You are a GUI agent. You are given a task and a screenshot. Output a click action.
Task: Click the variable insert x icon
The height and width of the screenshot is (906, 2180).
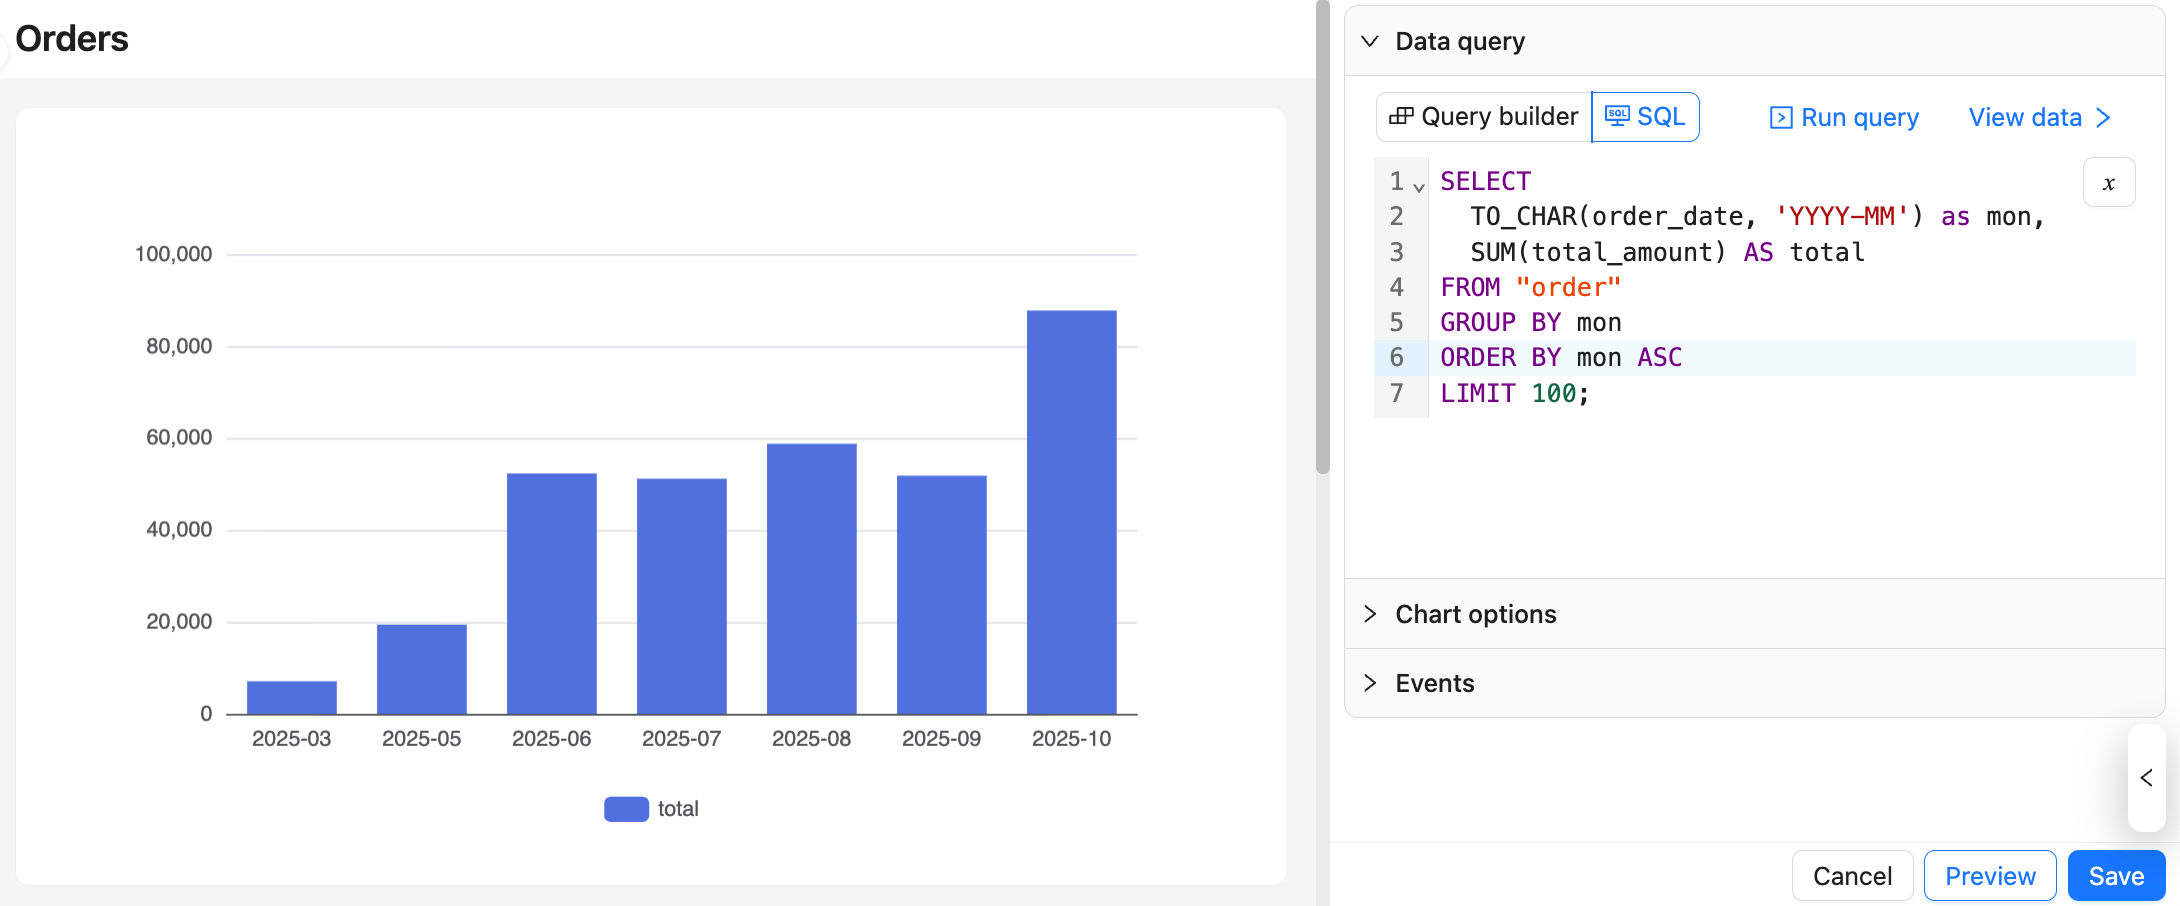(x=2108, y=183)
